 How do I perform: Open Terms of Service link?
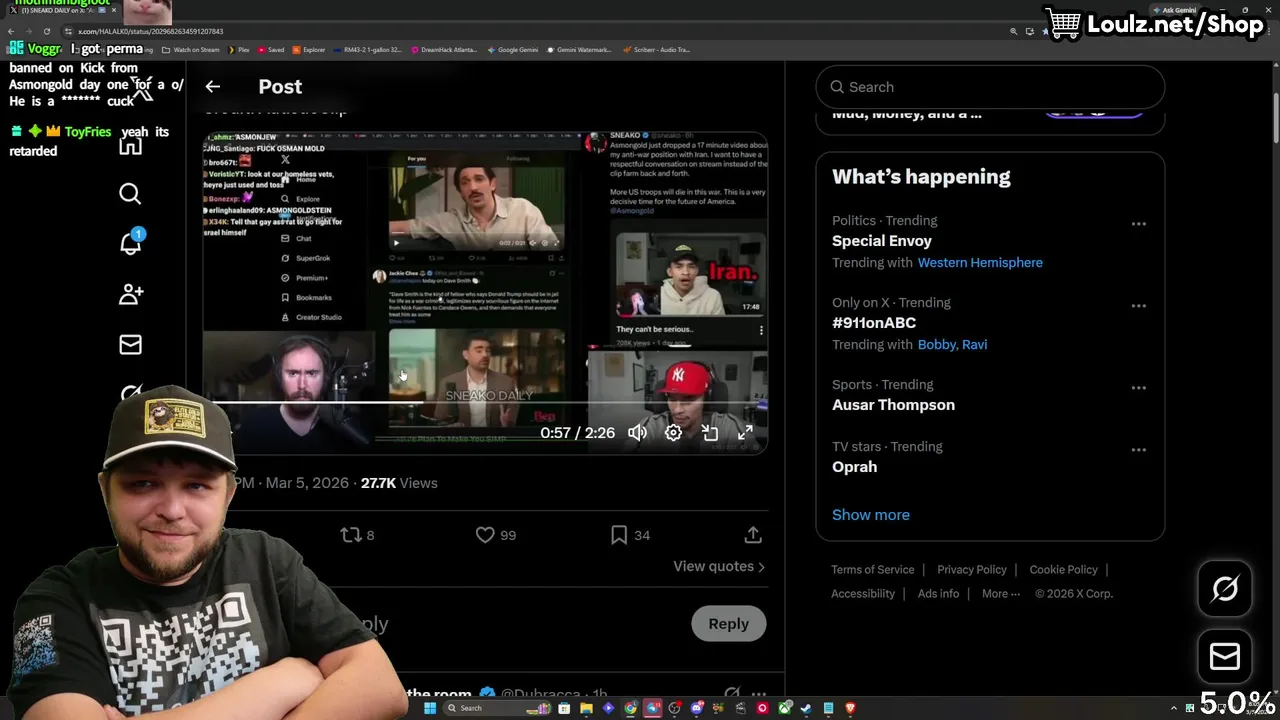[x=872, y=569]
